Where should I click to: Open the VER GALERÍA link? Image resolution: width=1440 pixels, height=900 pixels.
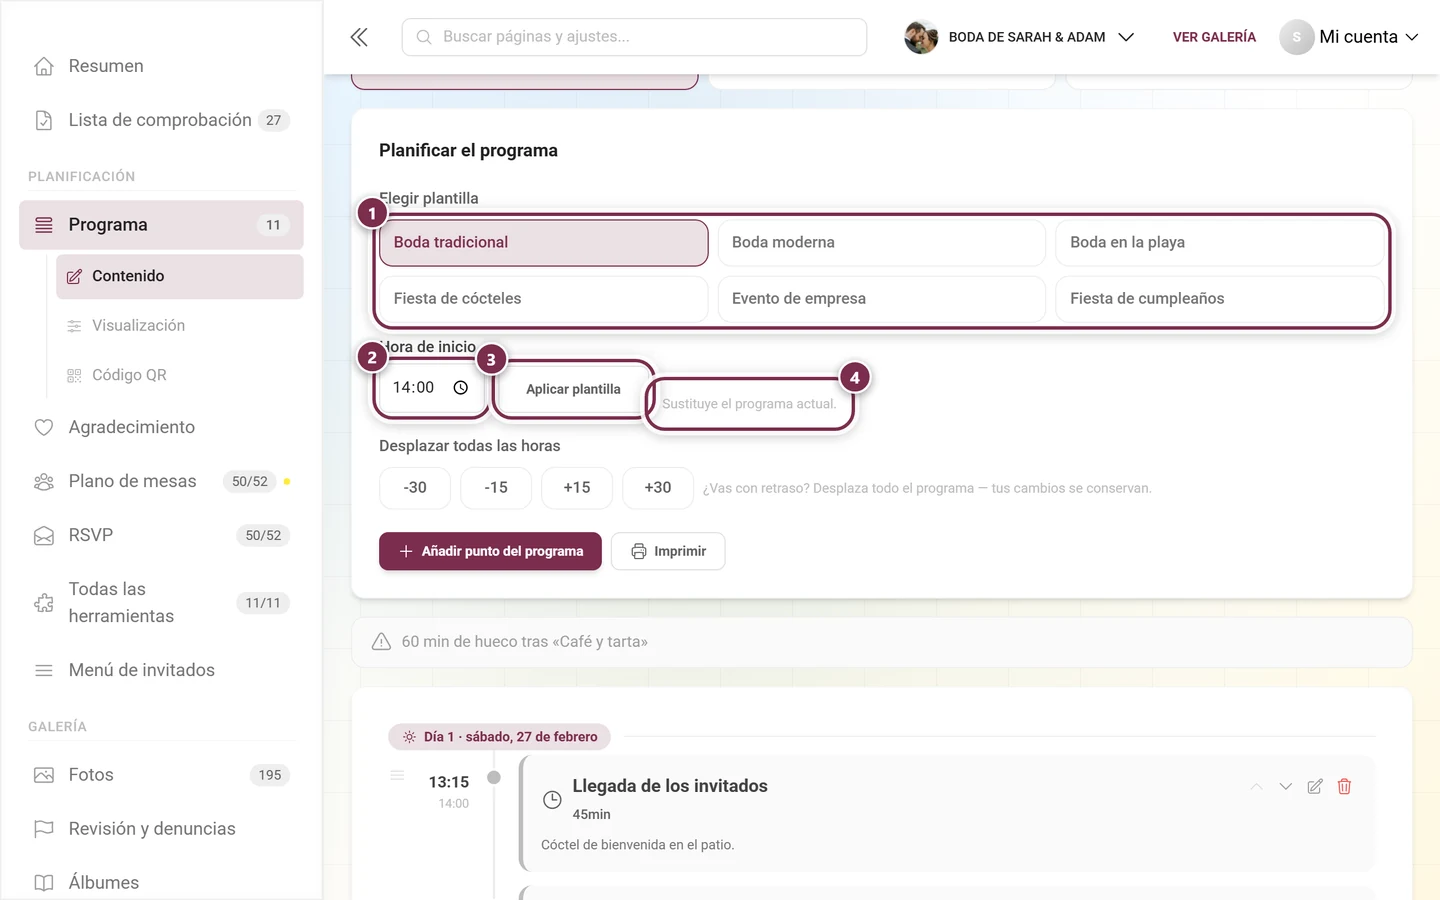tap(1214, 37)
